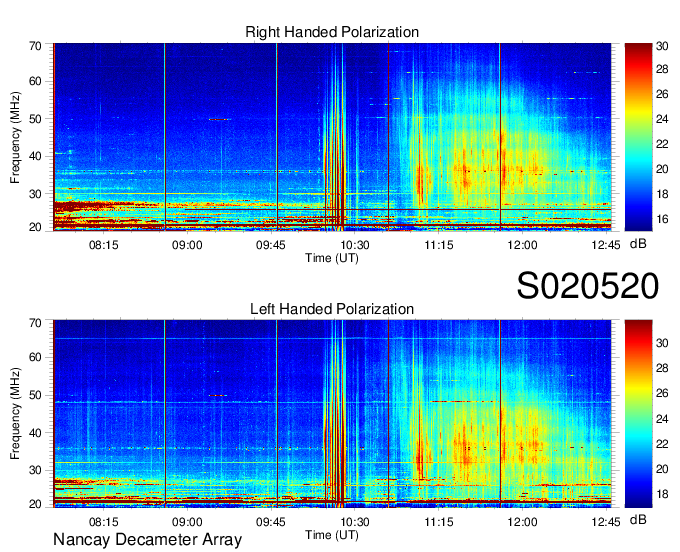Click the 12:45 tick label on bottom plot
The height and width of the screenshot is (552, 680).
click(x=606, y=522)
